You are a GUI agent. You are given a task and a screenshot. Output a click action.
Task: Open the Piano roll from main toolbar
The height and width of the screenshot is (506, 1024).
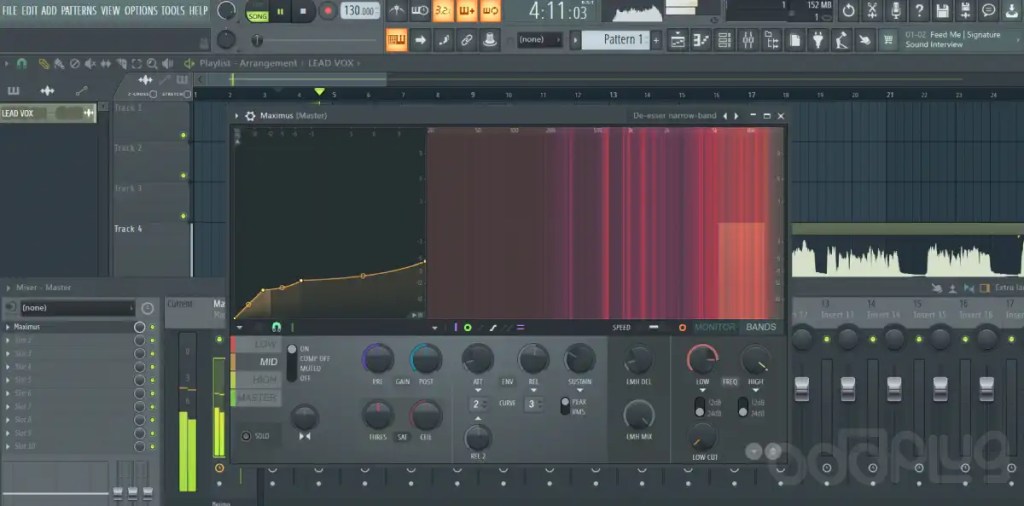[701, 40]
